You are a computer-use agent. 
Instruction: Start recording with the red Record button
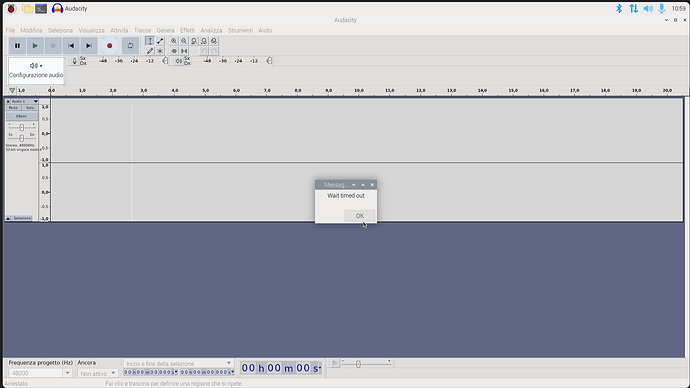pyautogui.click(x=110, y=45)
